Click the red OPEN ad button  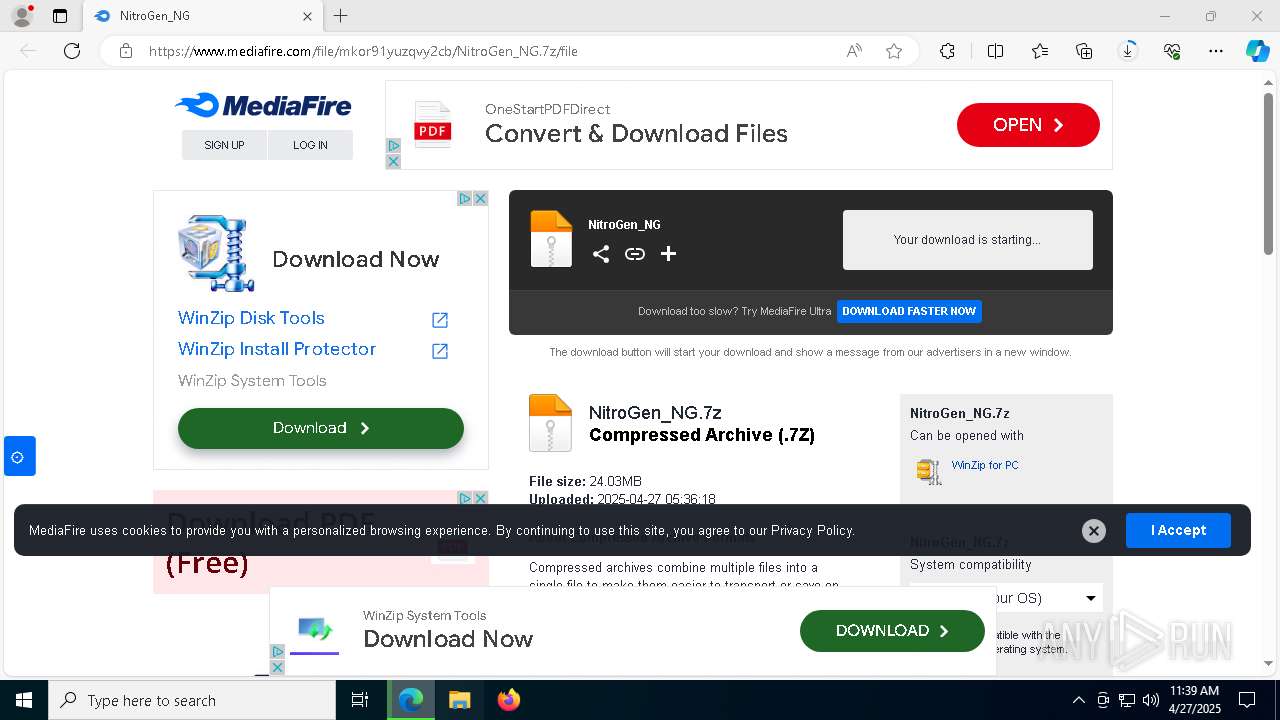click(x=1028, y=125)
